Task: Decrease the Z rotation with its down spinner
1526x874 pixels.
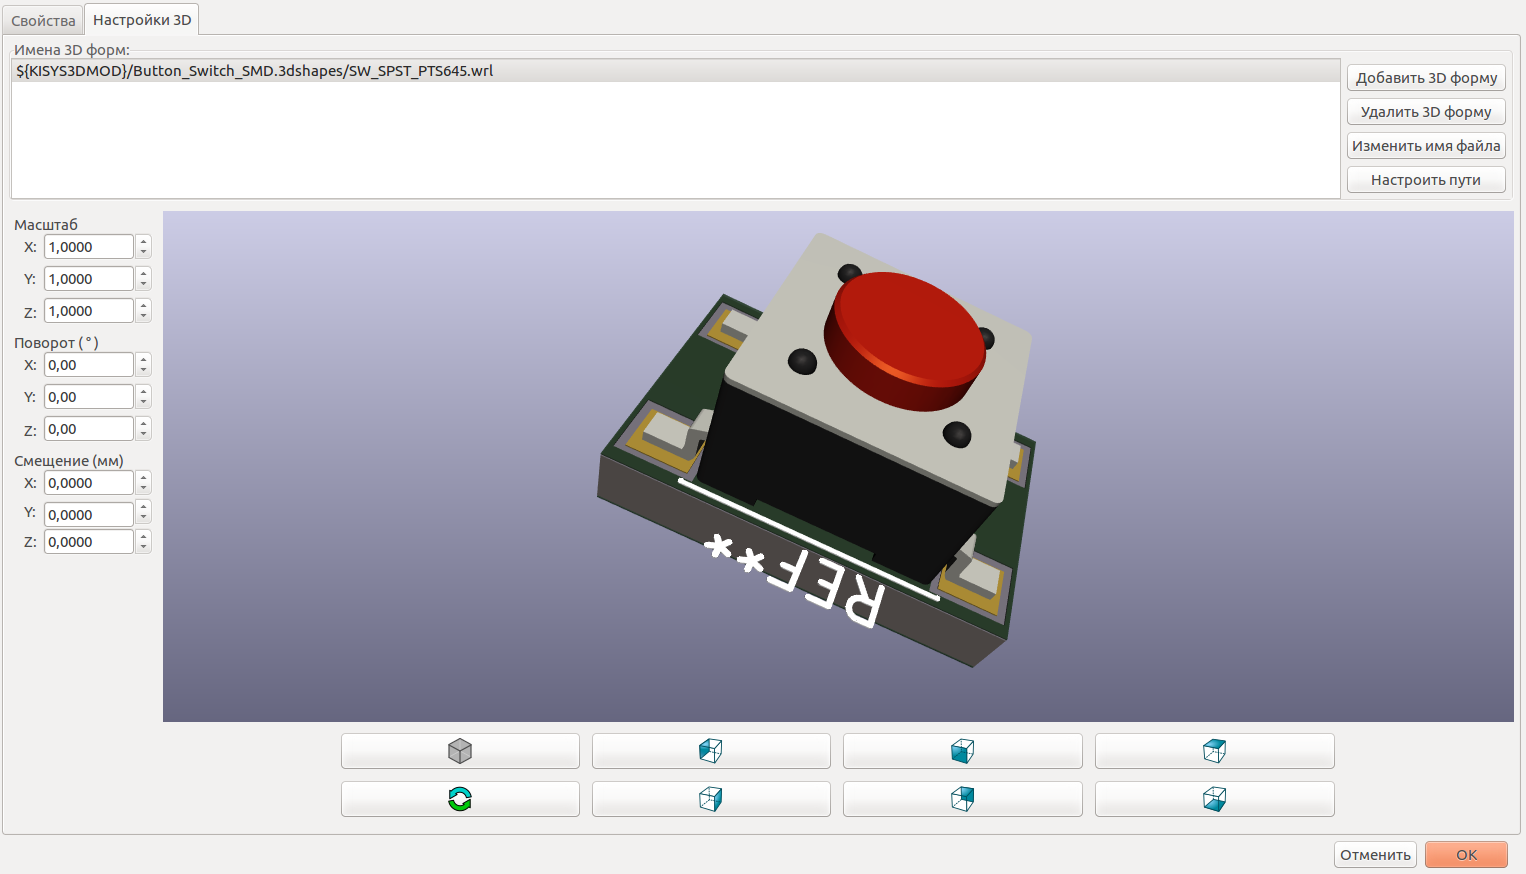Action: click(x=144, y=433)
